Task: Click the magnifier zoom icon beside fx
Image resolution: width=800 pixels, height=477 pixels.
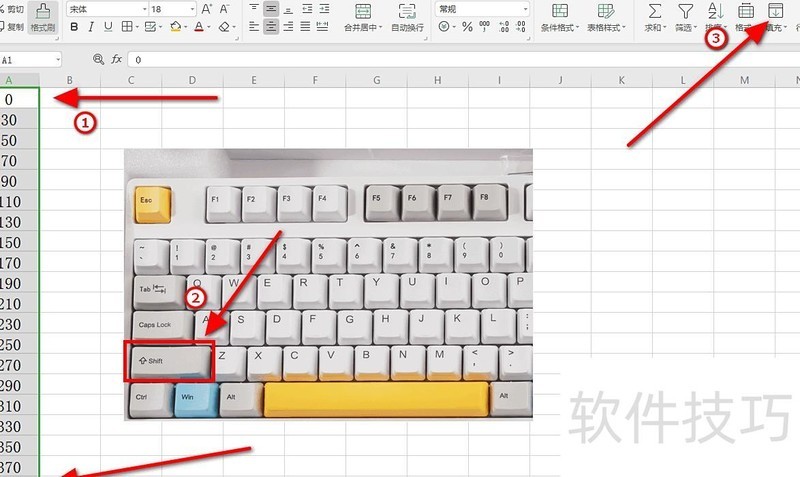Action: 98,59
